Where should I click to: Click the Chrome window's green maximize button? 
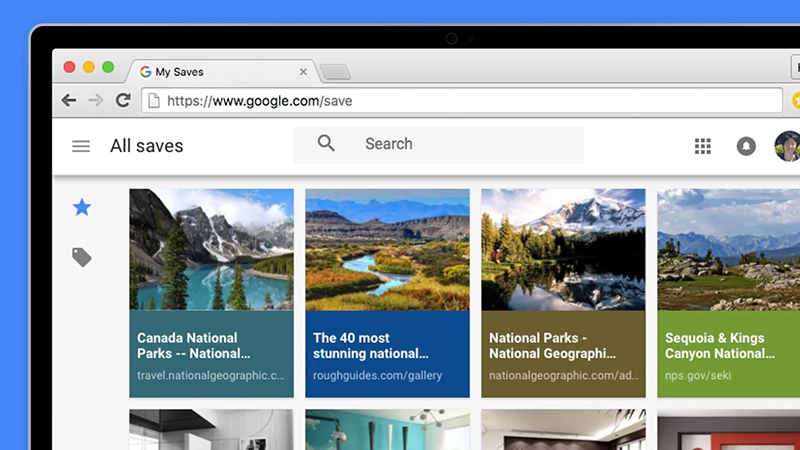pos(108,67)
